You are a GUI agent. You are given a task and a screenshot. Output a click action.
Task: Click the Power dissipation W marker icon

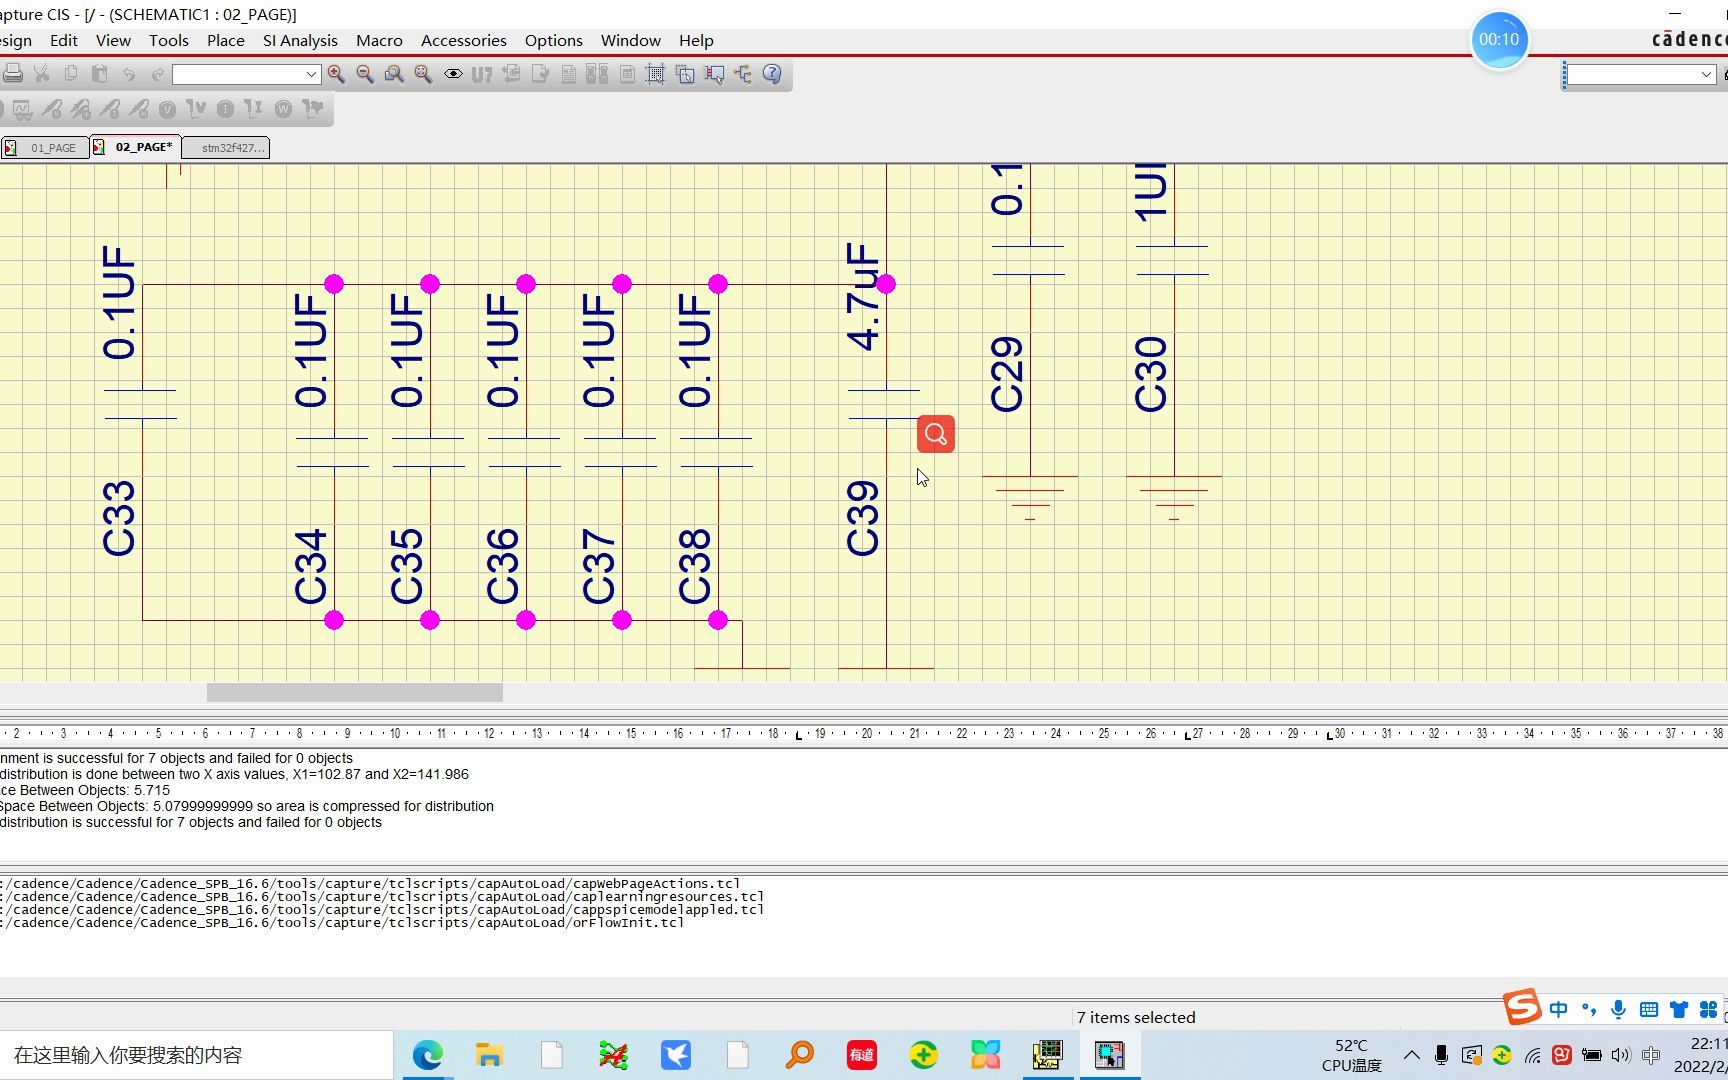click(x=283, y=109)
